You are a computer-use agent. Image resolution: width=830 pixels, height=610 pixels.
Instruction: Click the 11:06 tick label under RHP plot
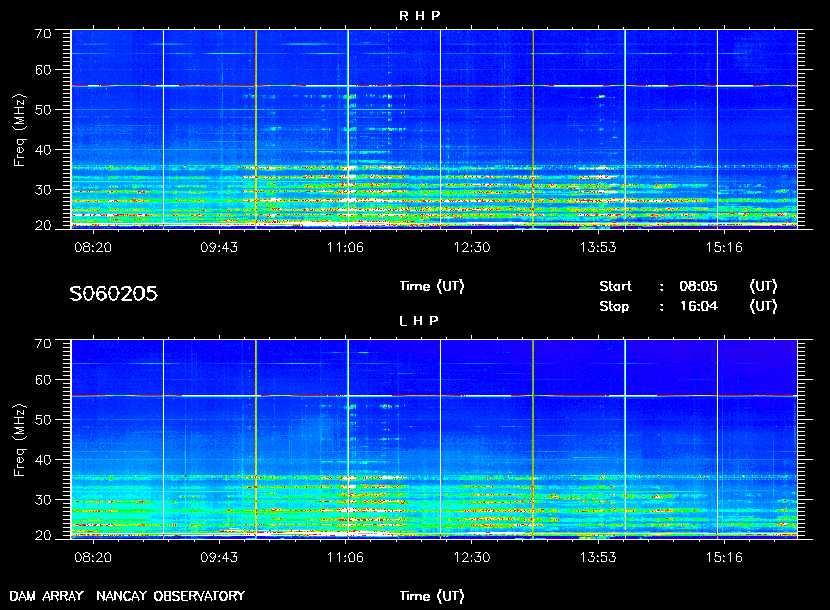[x=345, y=247]
